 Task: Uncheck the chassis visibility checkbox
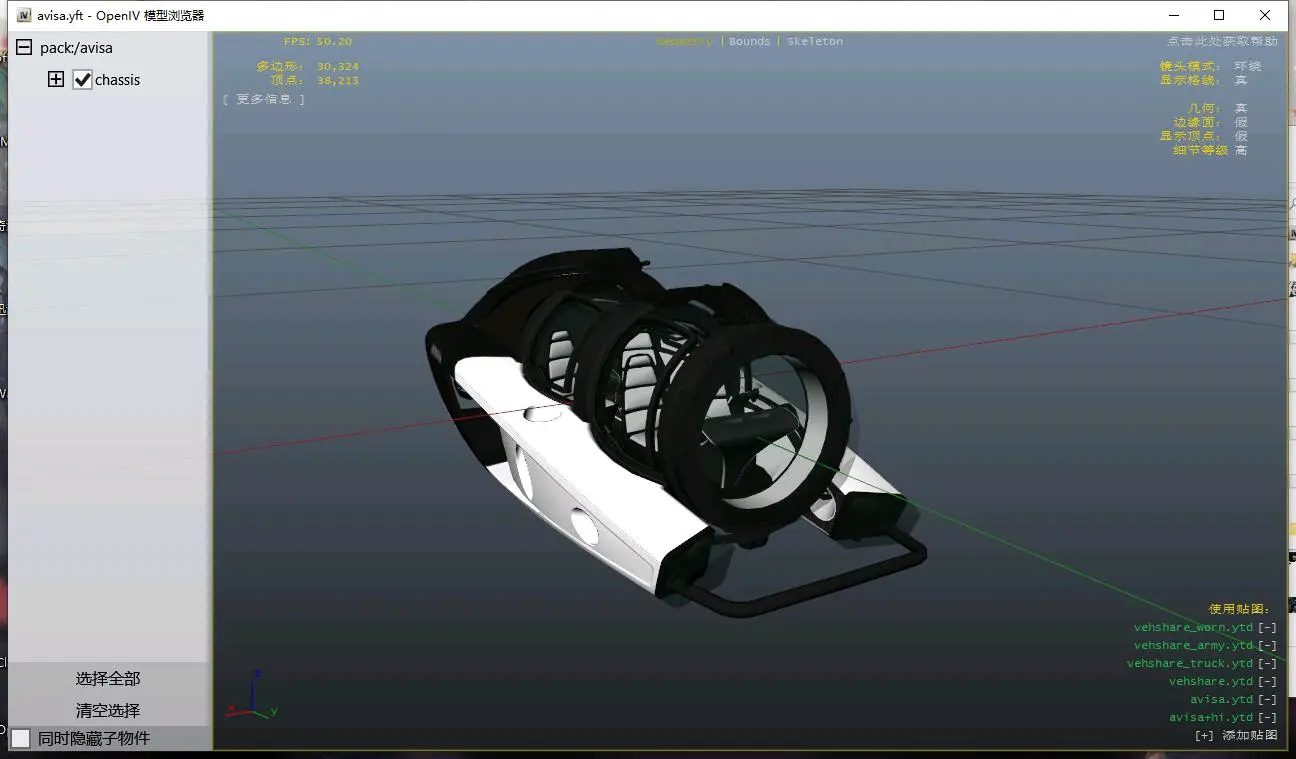click(83, 80)
